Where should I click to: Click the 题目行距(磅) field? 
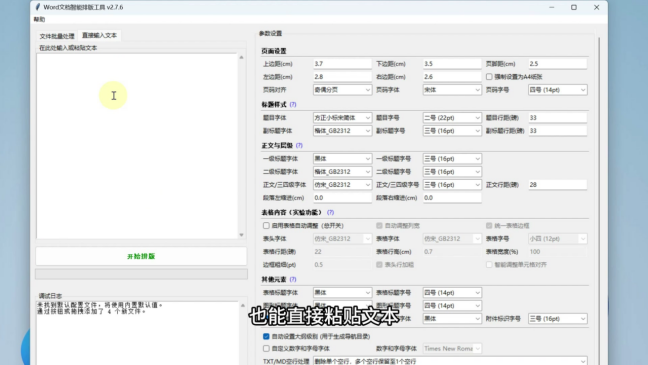(x=557, y=118)
